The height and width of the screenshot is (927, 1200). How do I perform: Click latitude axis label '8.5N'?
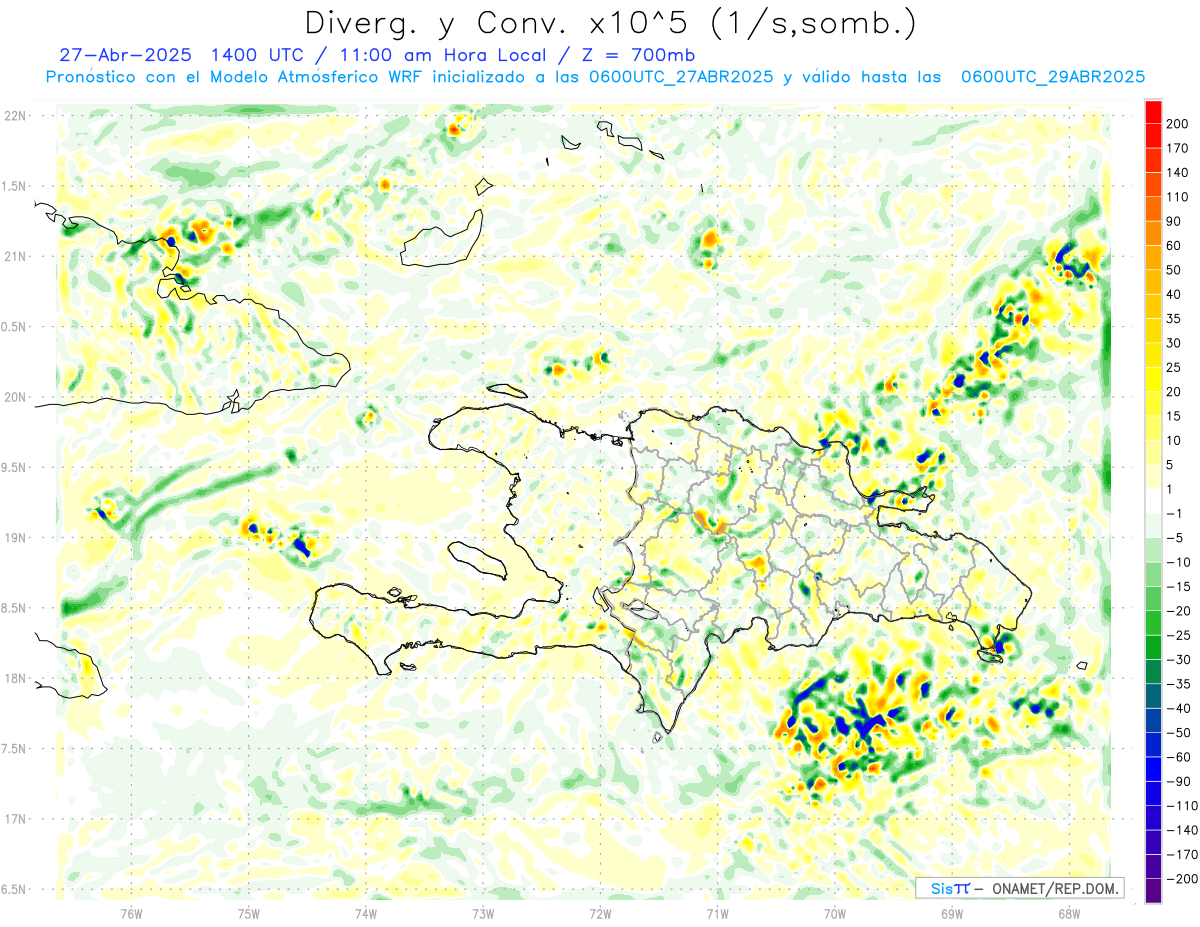click(x=15, y=608)
